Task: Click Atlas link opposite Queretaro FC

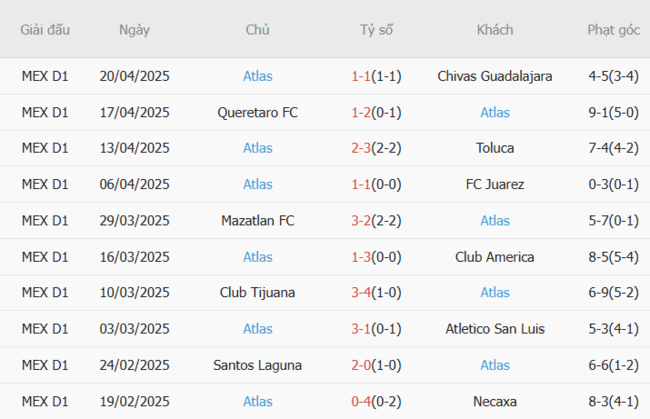Action: (x=495, y=112)
